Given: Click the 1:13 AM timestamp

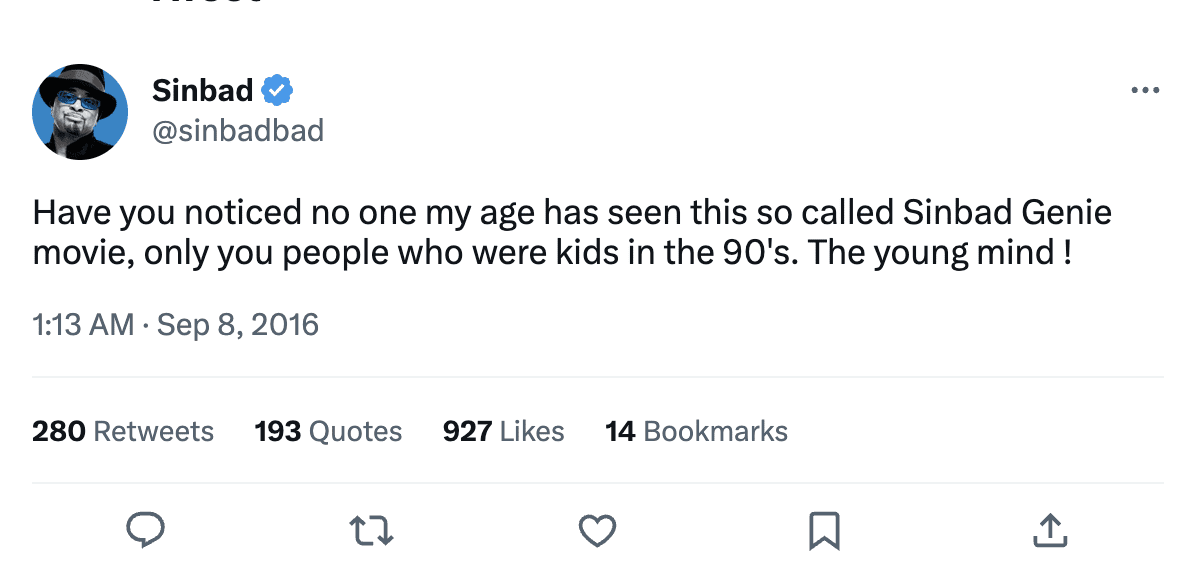Looking at the screenshot, I should 83,325.
